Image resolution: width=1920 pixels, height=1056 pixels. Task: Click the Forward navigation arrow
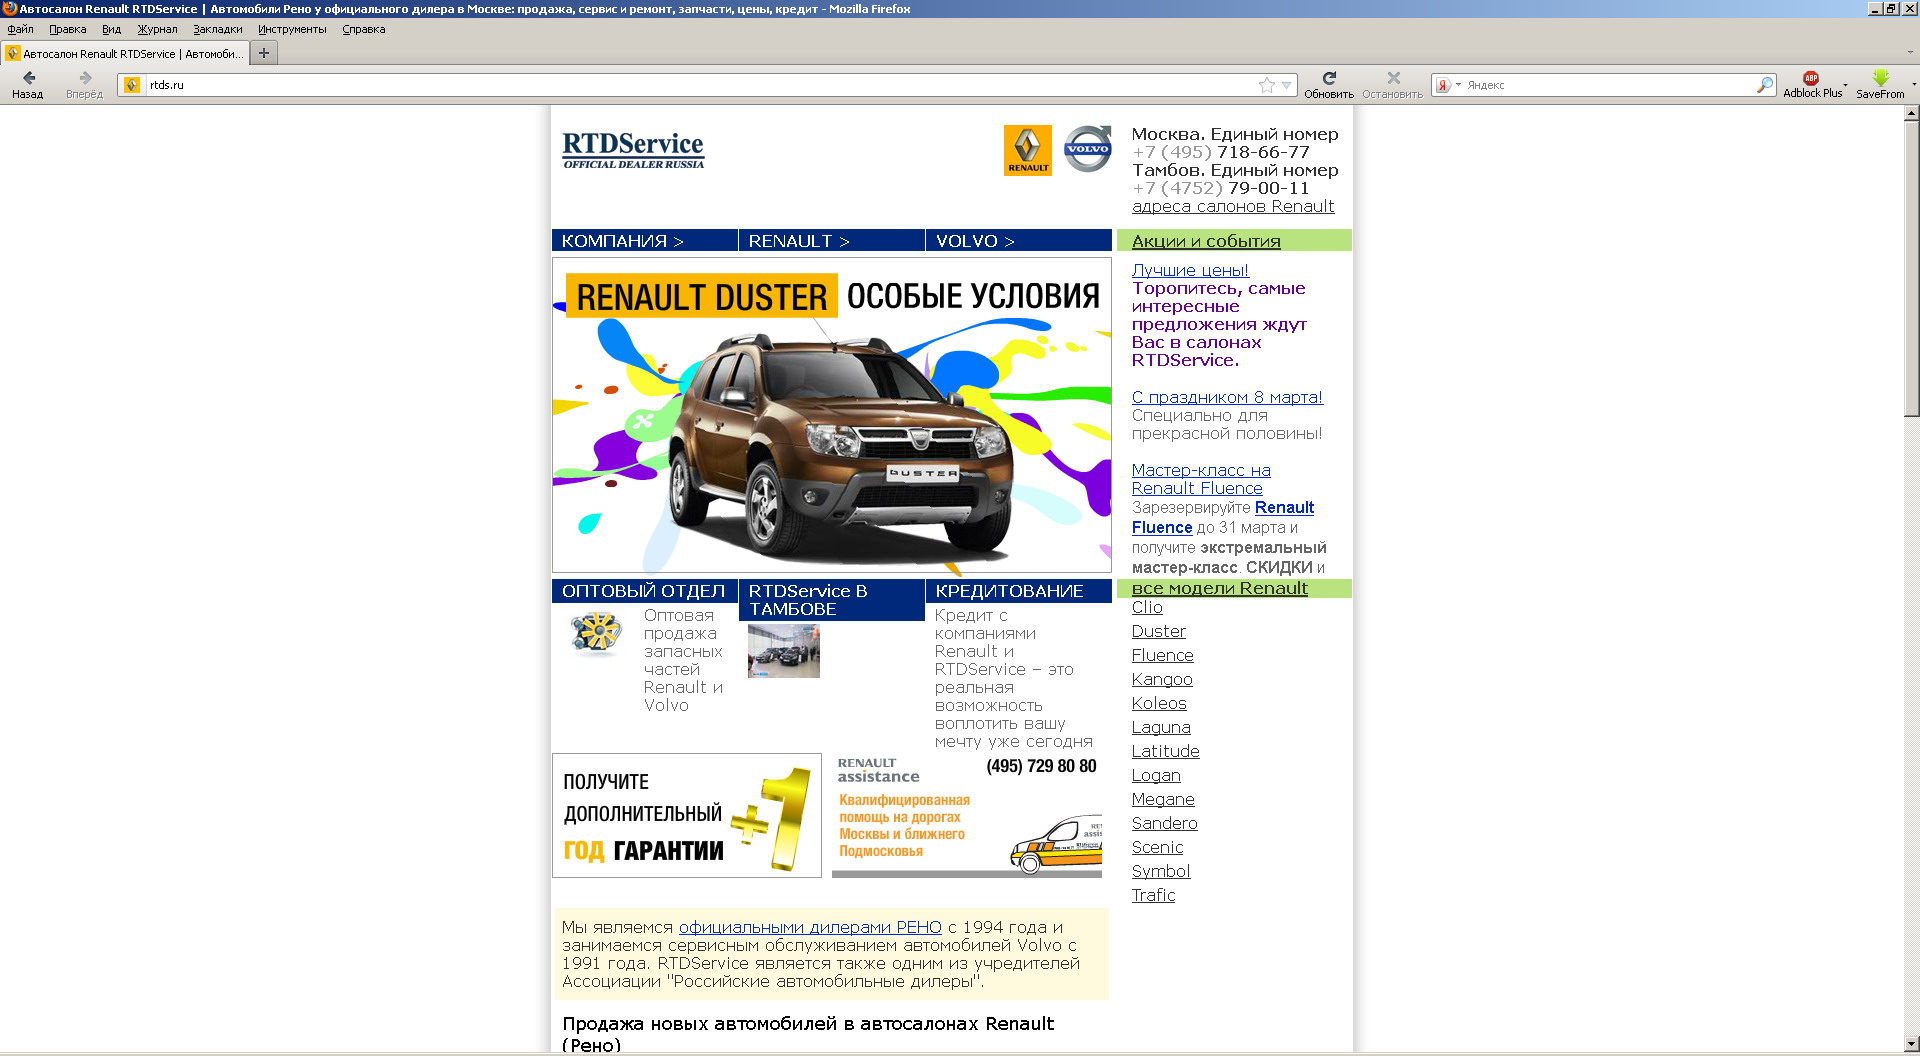(x=85, y=78)
